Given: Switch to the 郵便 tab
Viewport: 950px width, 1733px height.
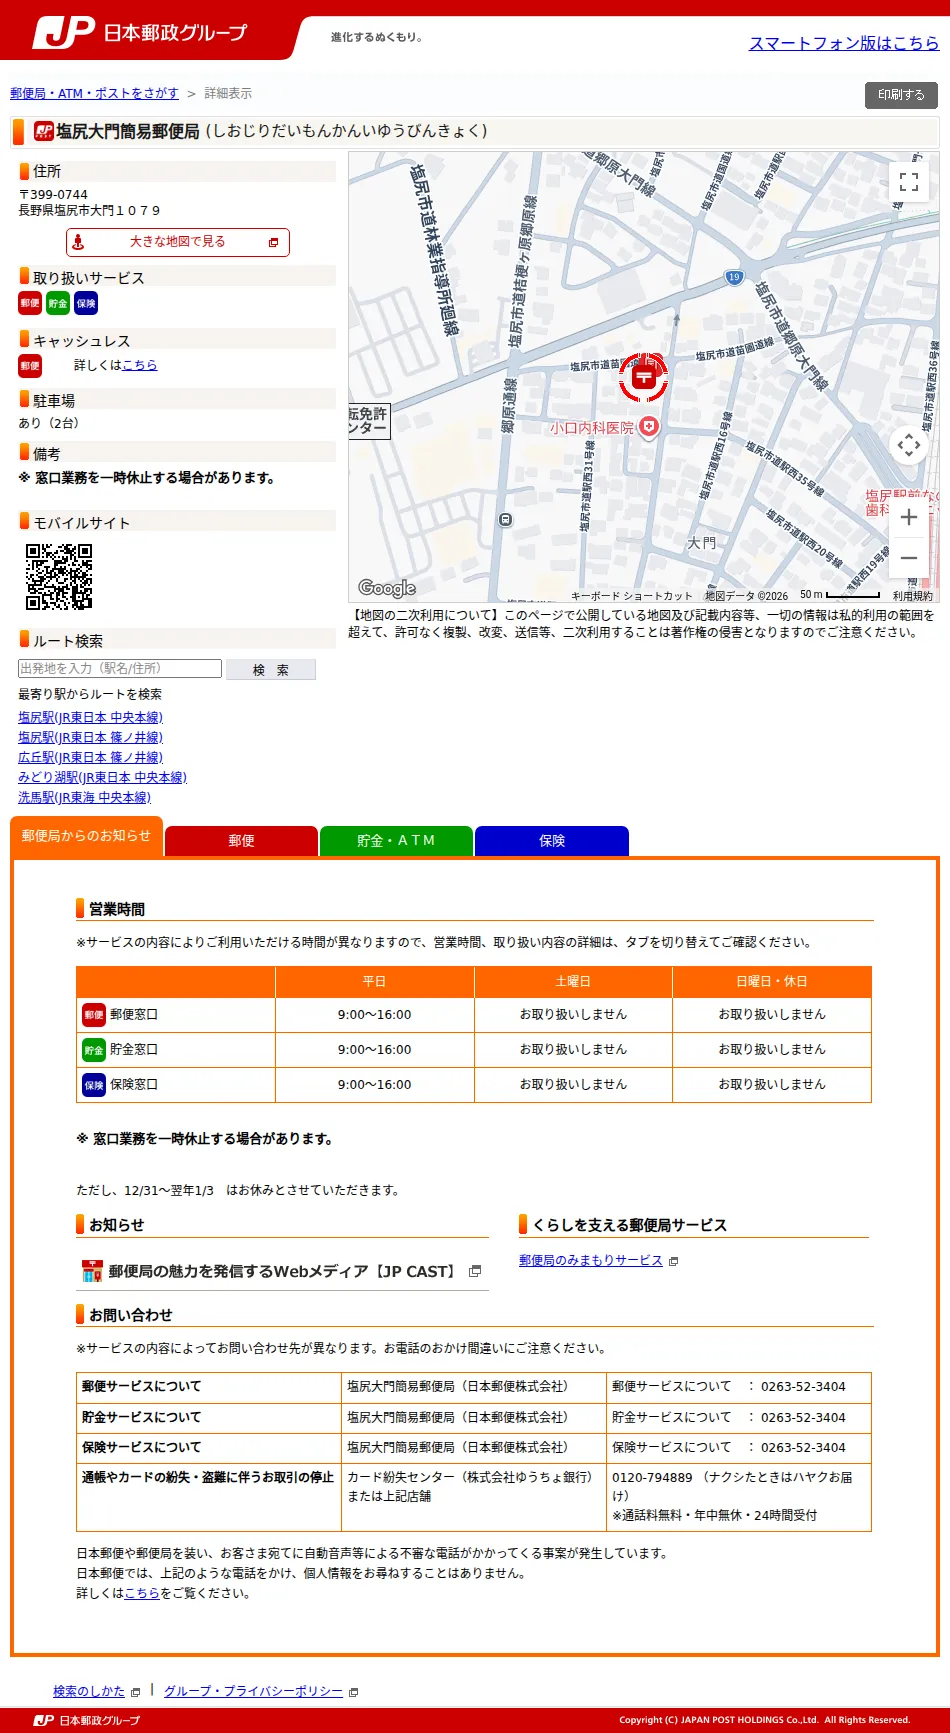Looking at the screenshot, I should tap(241, 841).
